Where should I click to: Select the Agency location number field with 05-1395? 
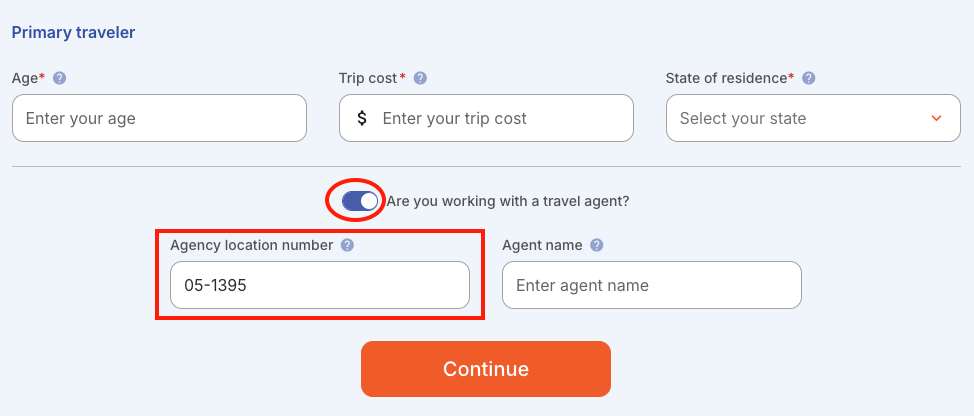pos(320,285)
